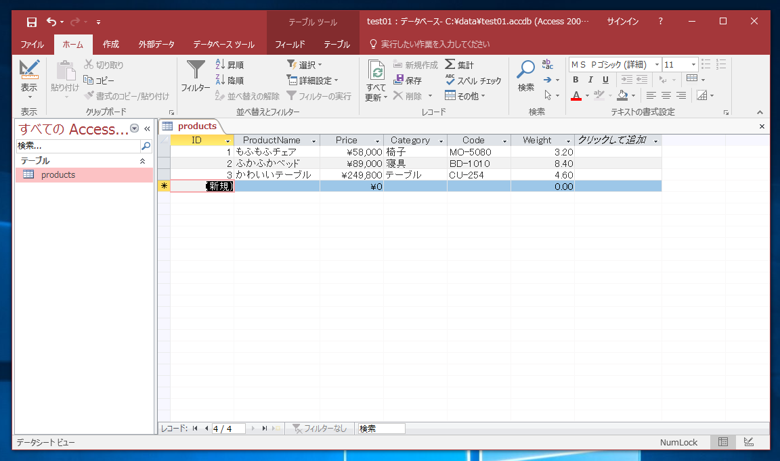Open ProductName column dropdown arrow
The height and width of the screenshot is (461, 780).
pyautogui.click(x=314, y=141)
